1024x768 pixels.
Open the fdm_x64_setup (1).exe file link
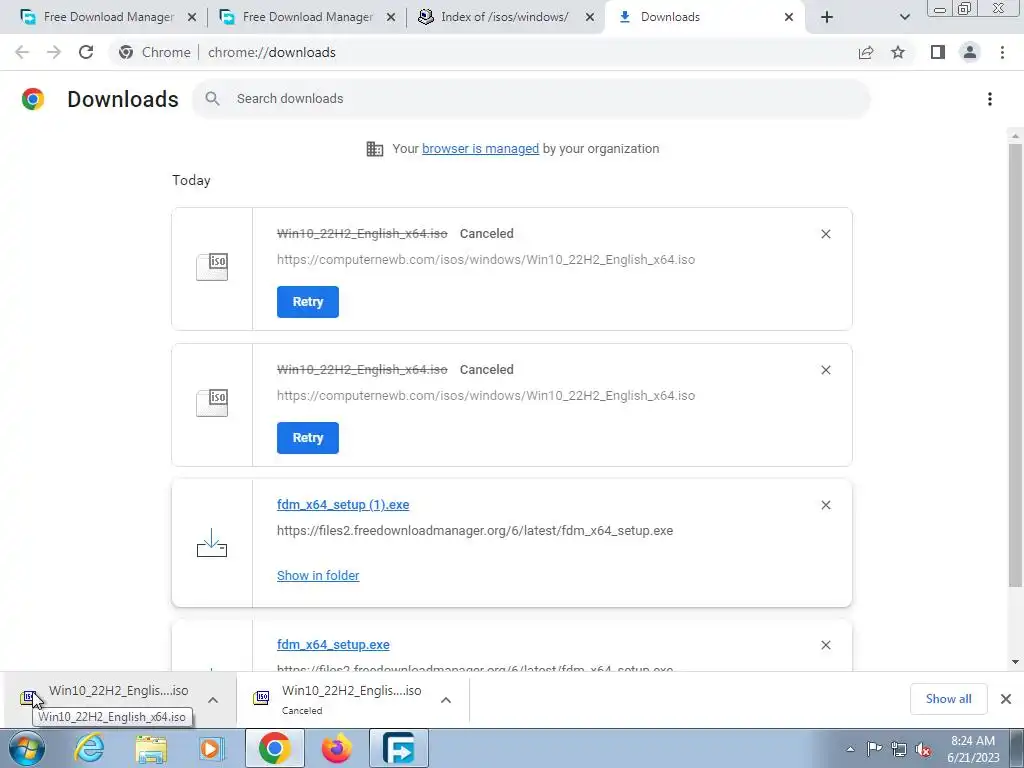click(x=343, y=505)
